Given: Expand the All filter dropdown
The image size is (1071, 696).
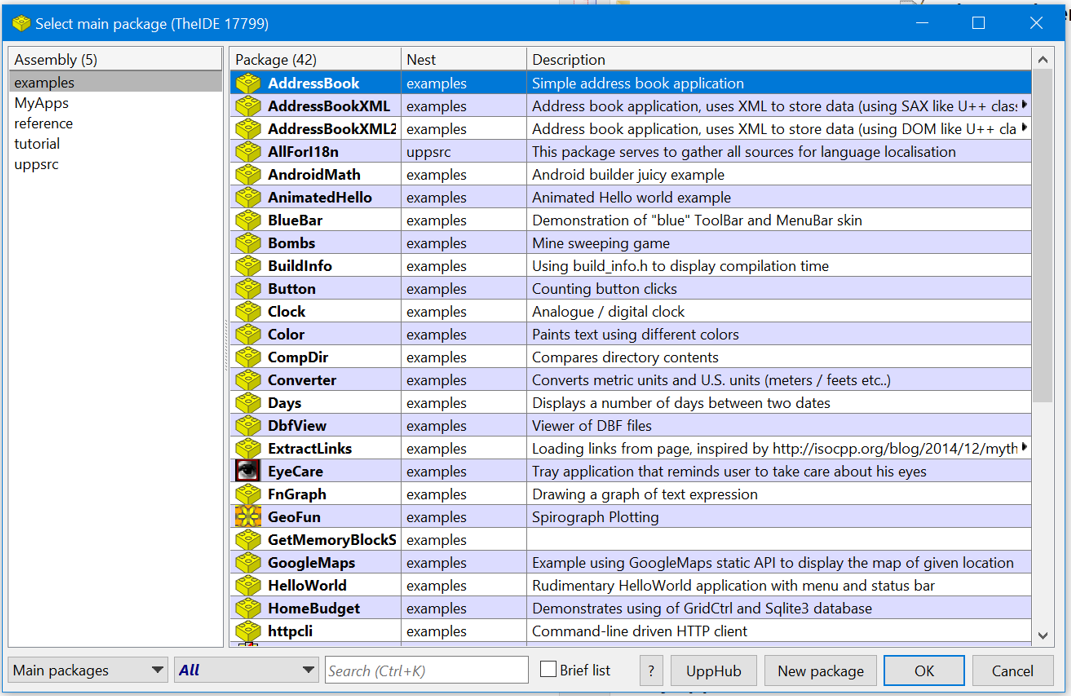Looking at the screenshot, I should tap(246, 670).
